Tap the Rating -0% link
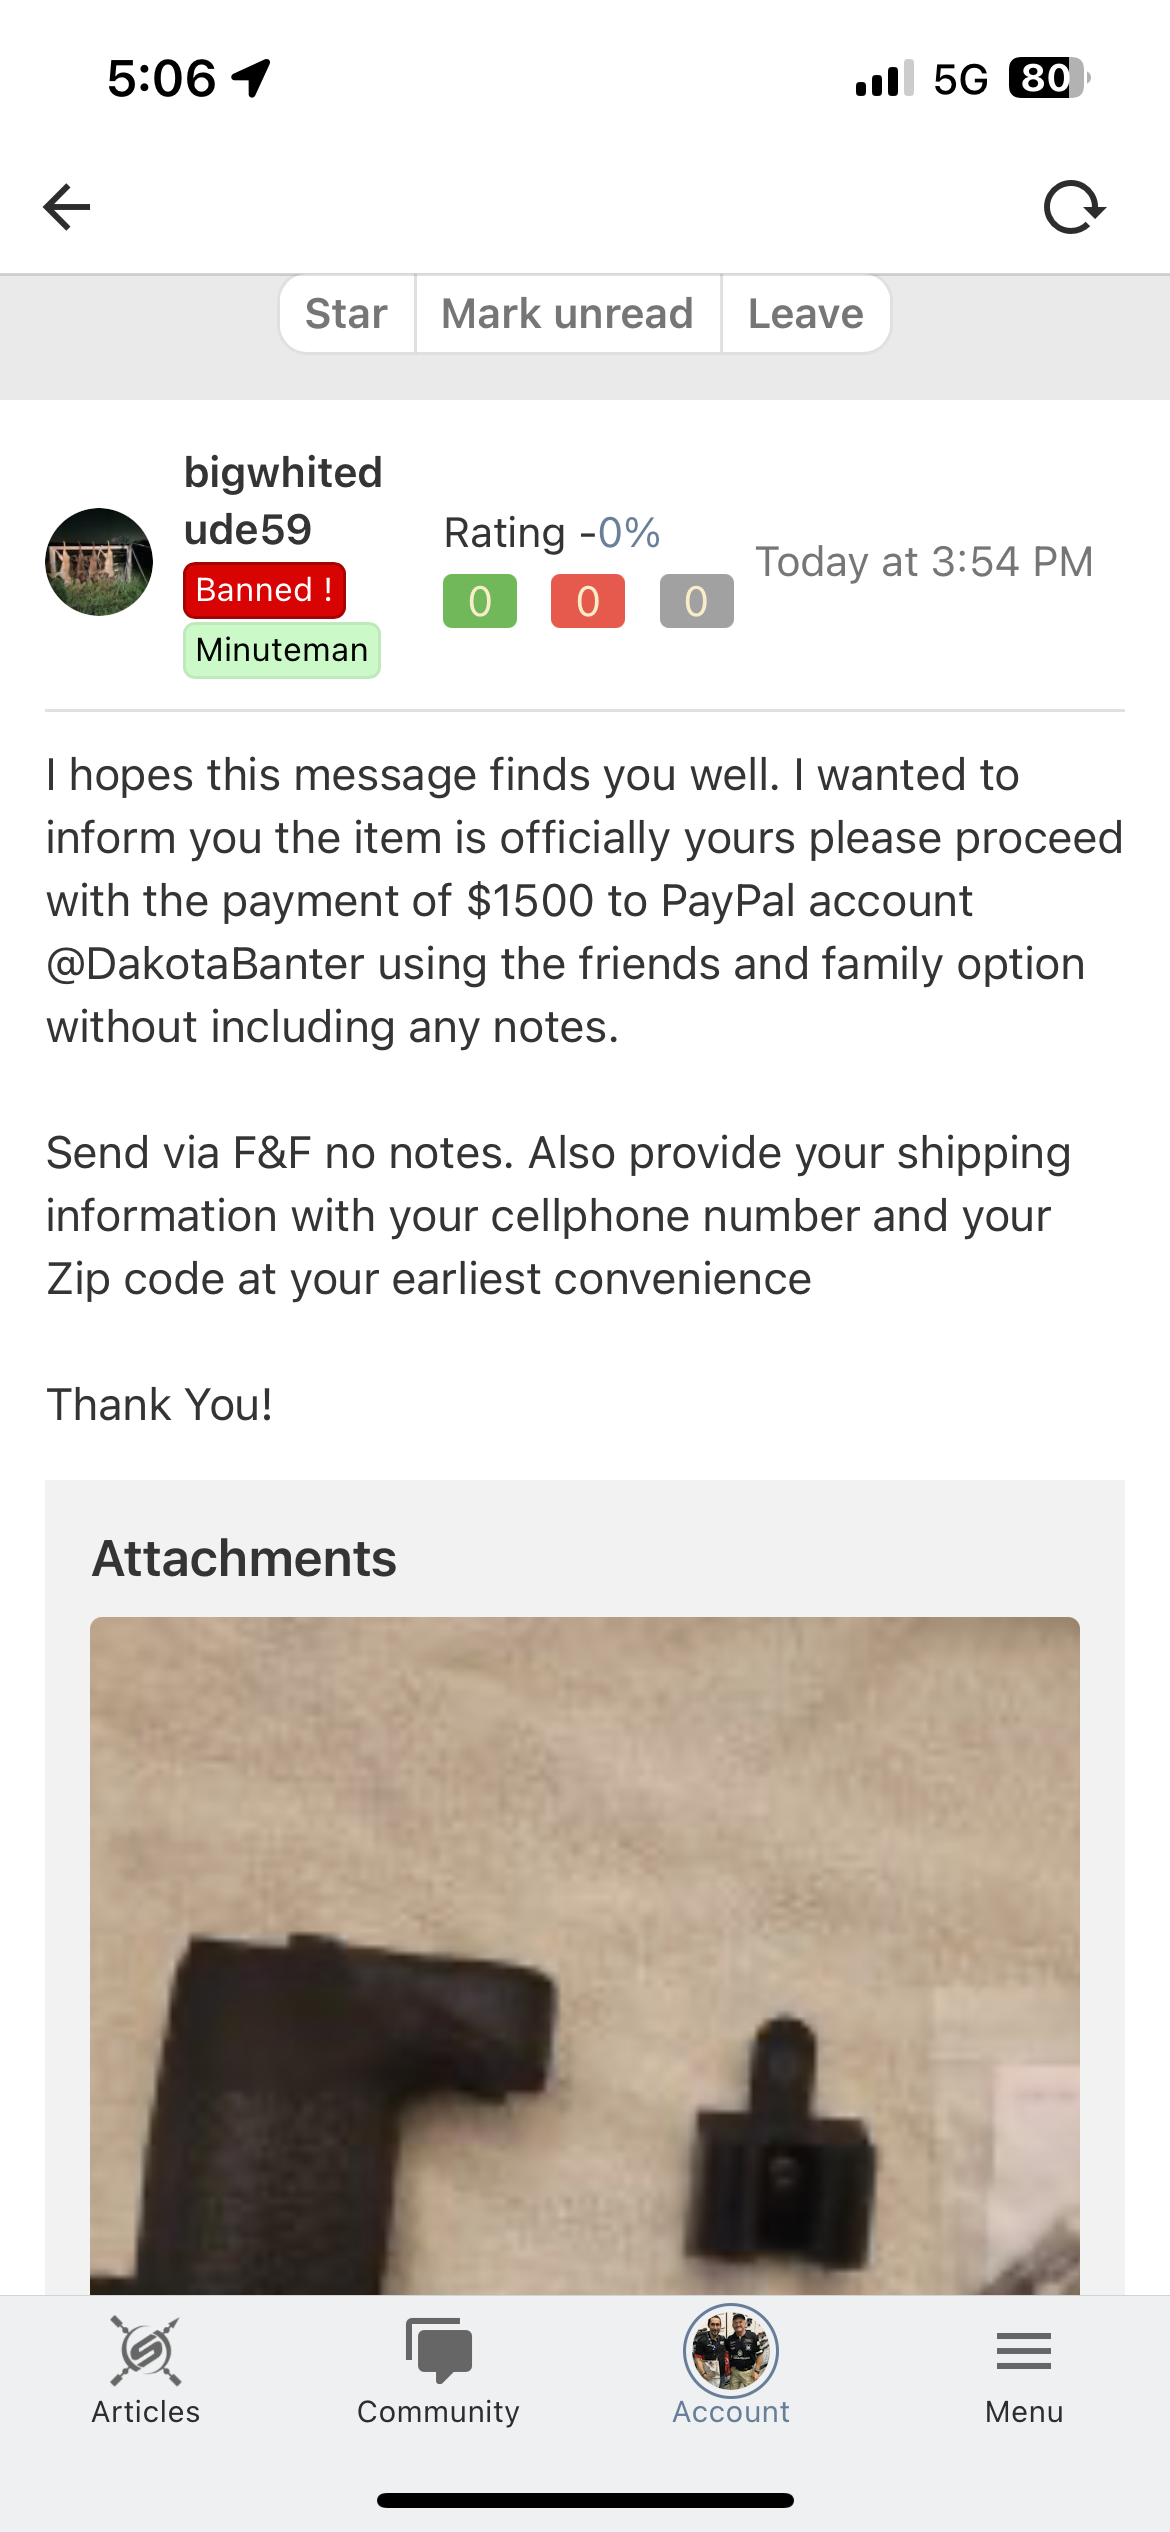The height and width of the screenshot is (2532, 1170). (551, 533)
